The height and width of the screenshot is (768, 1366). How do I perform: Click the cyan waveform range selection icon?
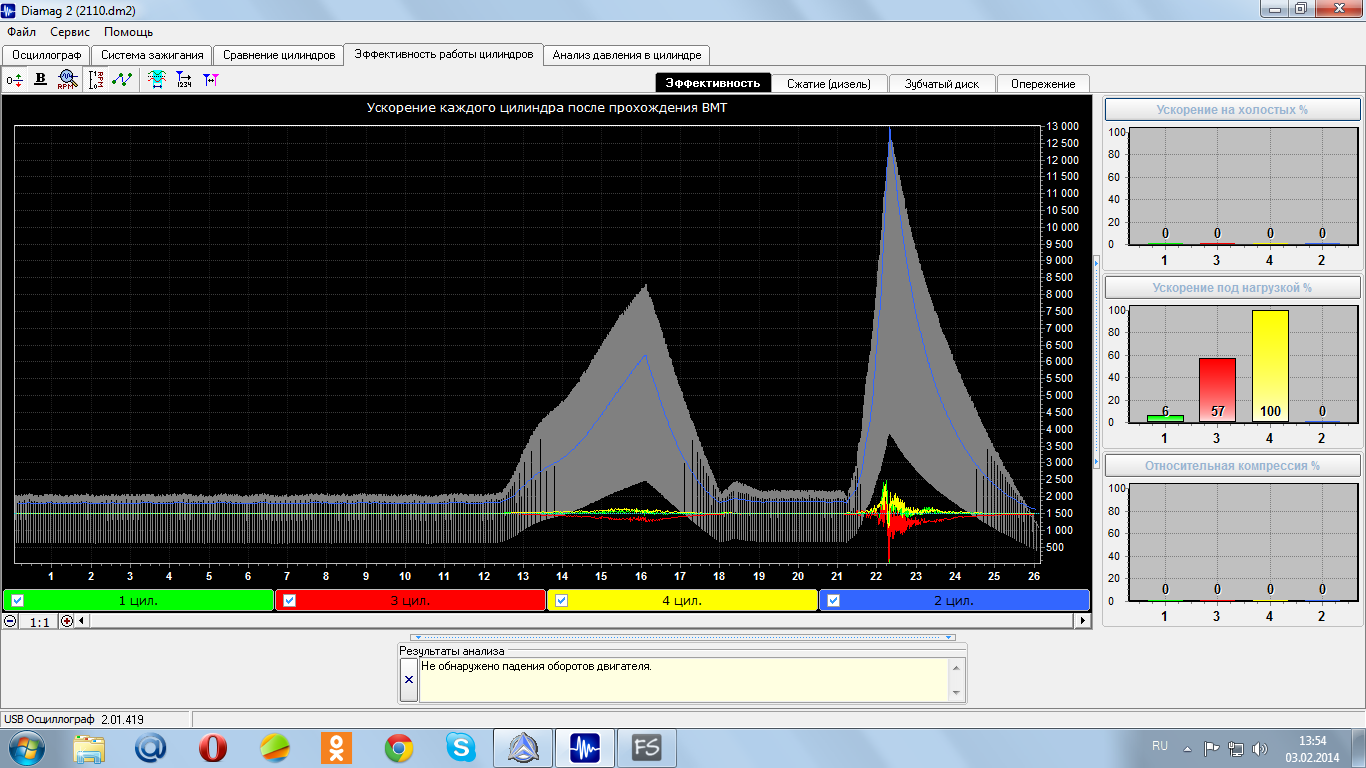[x=156, y=80]
